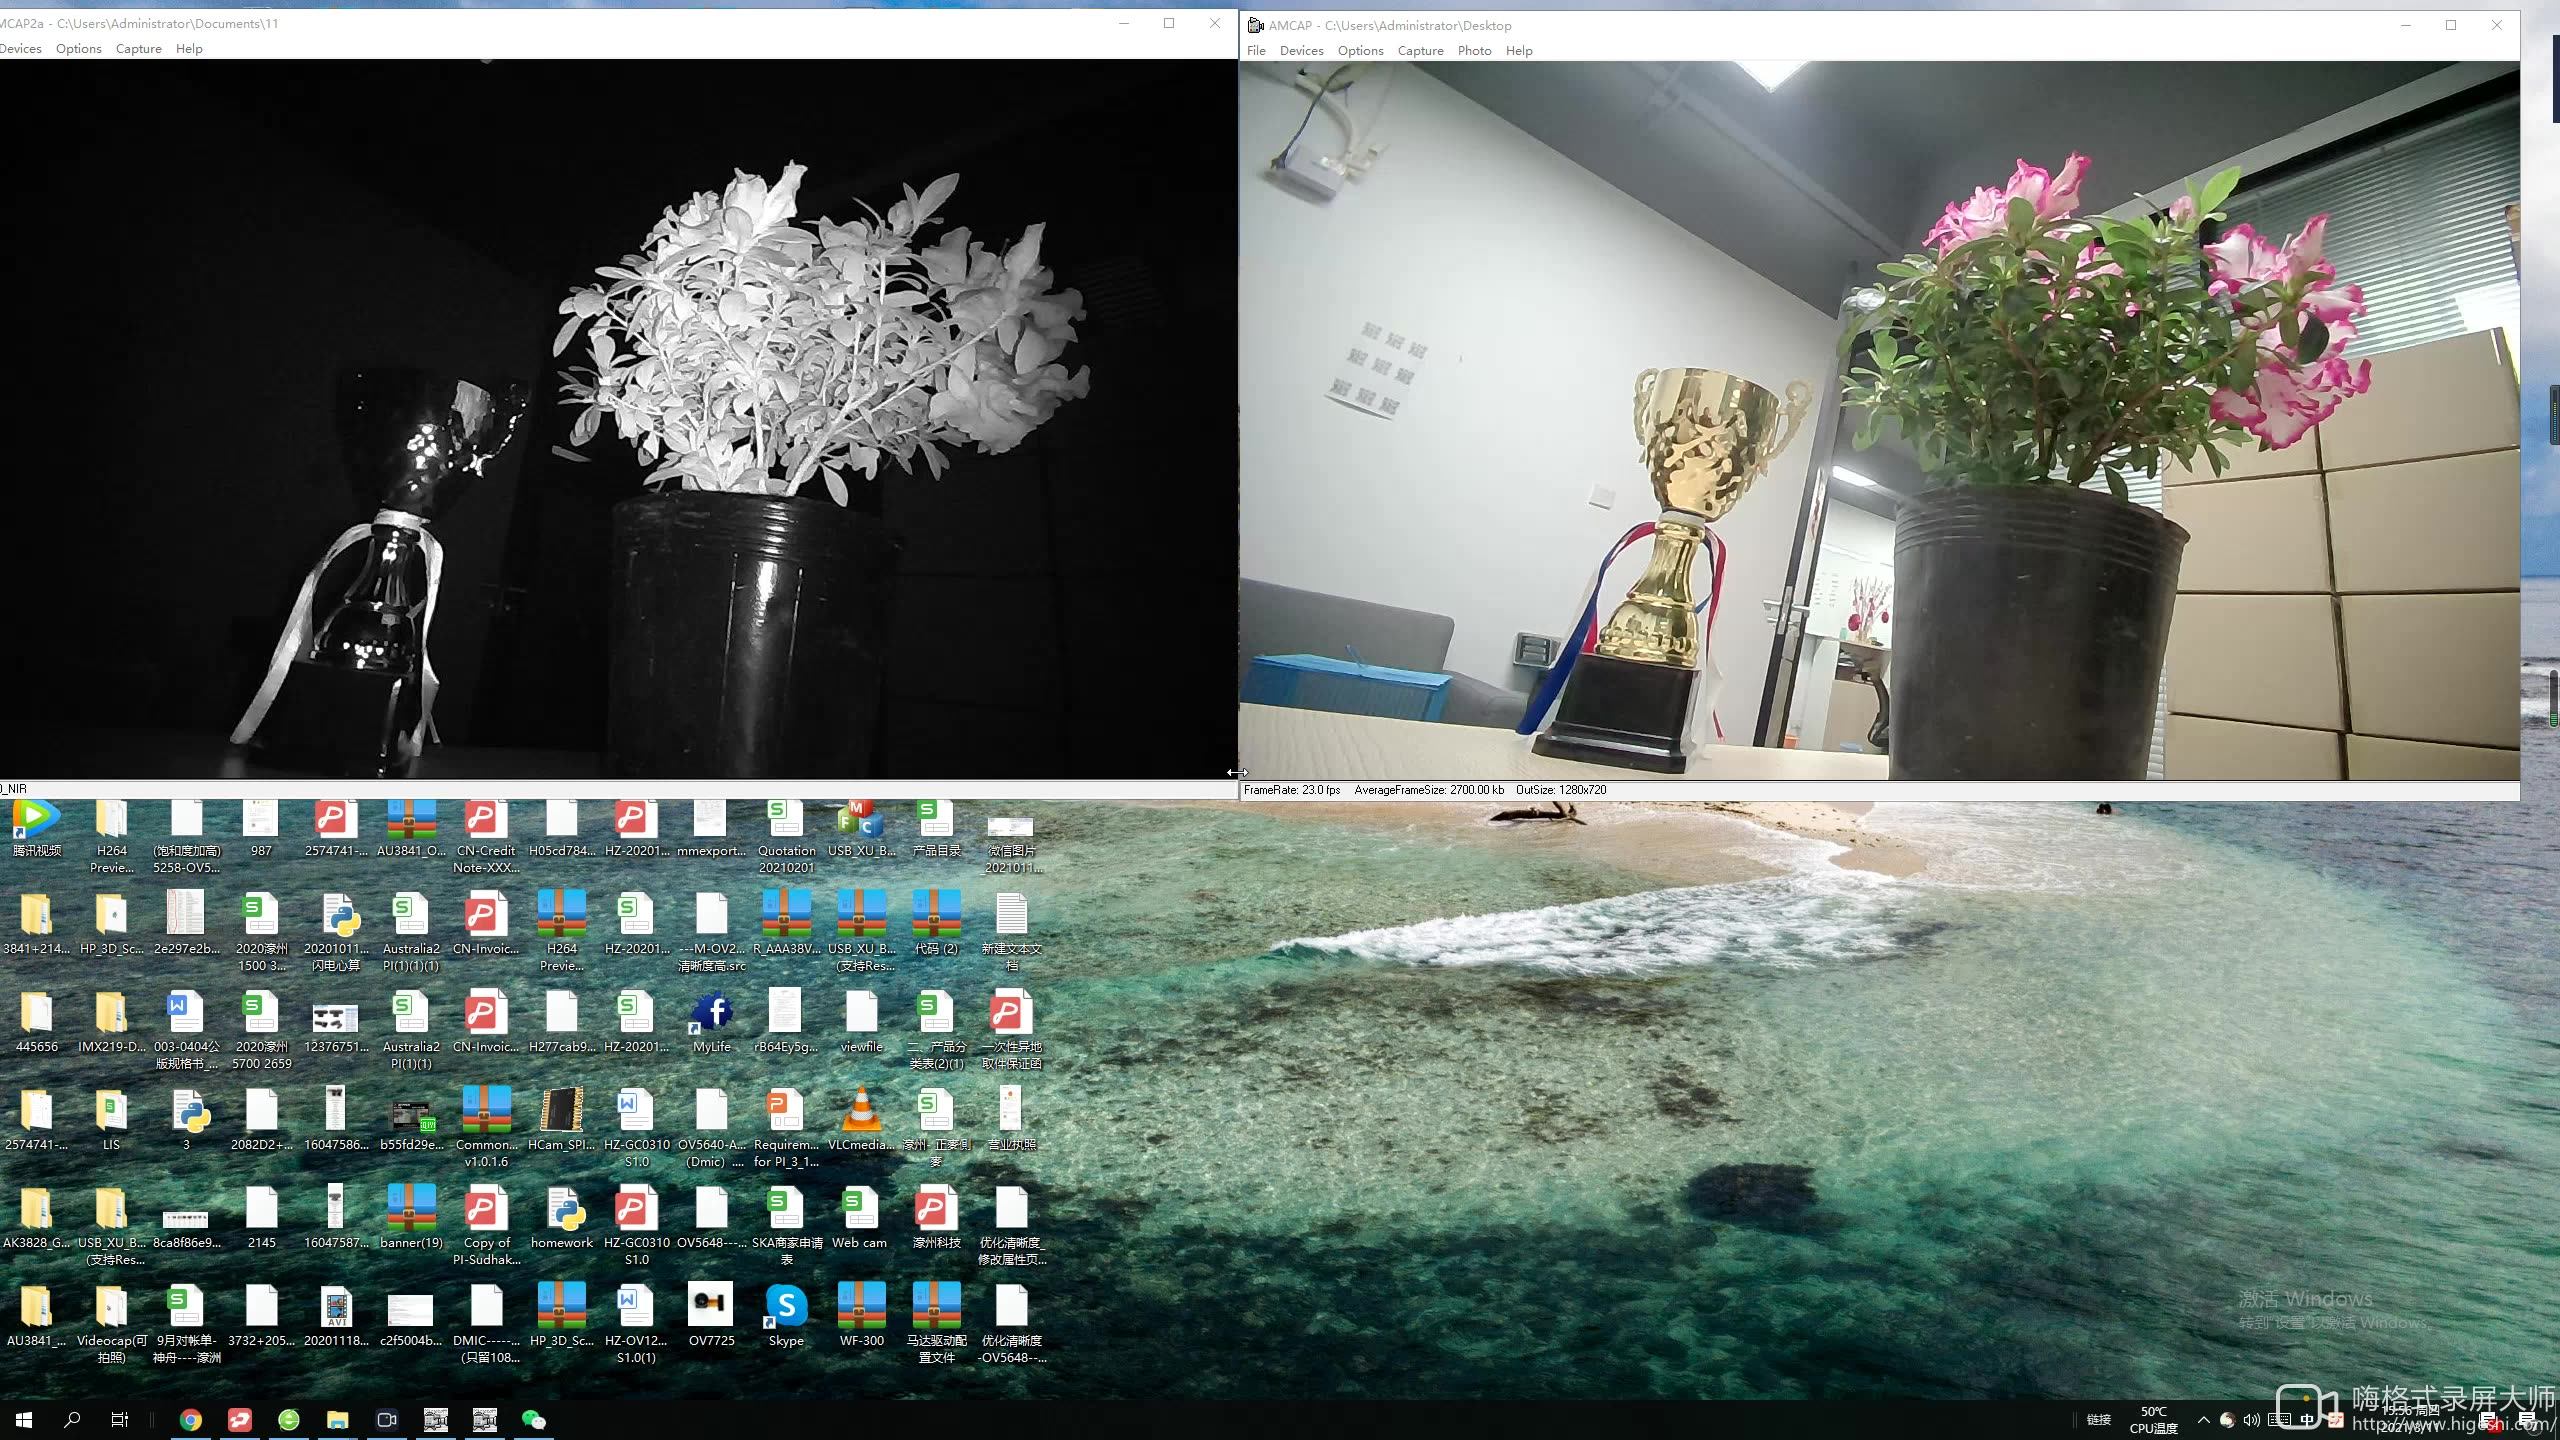Click the Windows Start button
Viewport: 2560px width, 1440px height.
tap(24, 1420)
